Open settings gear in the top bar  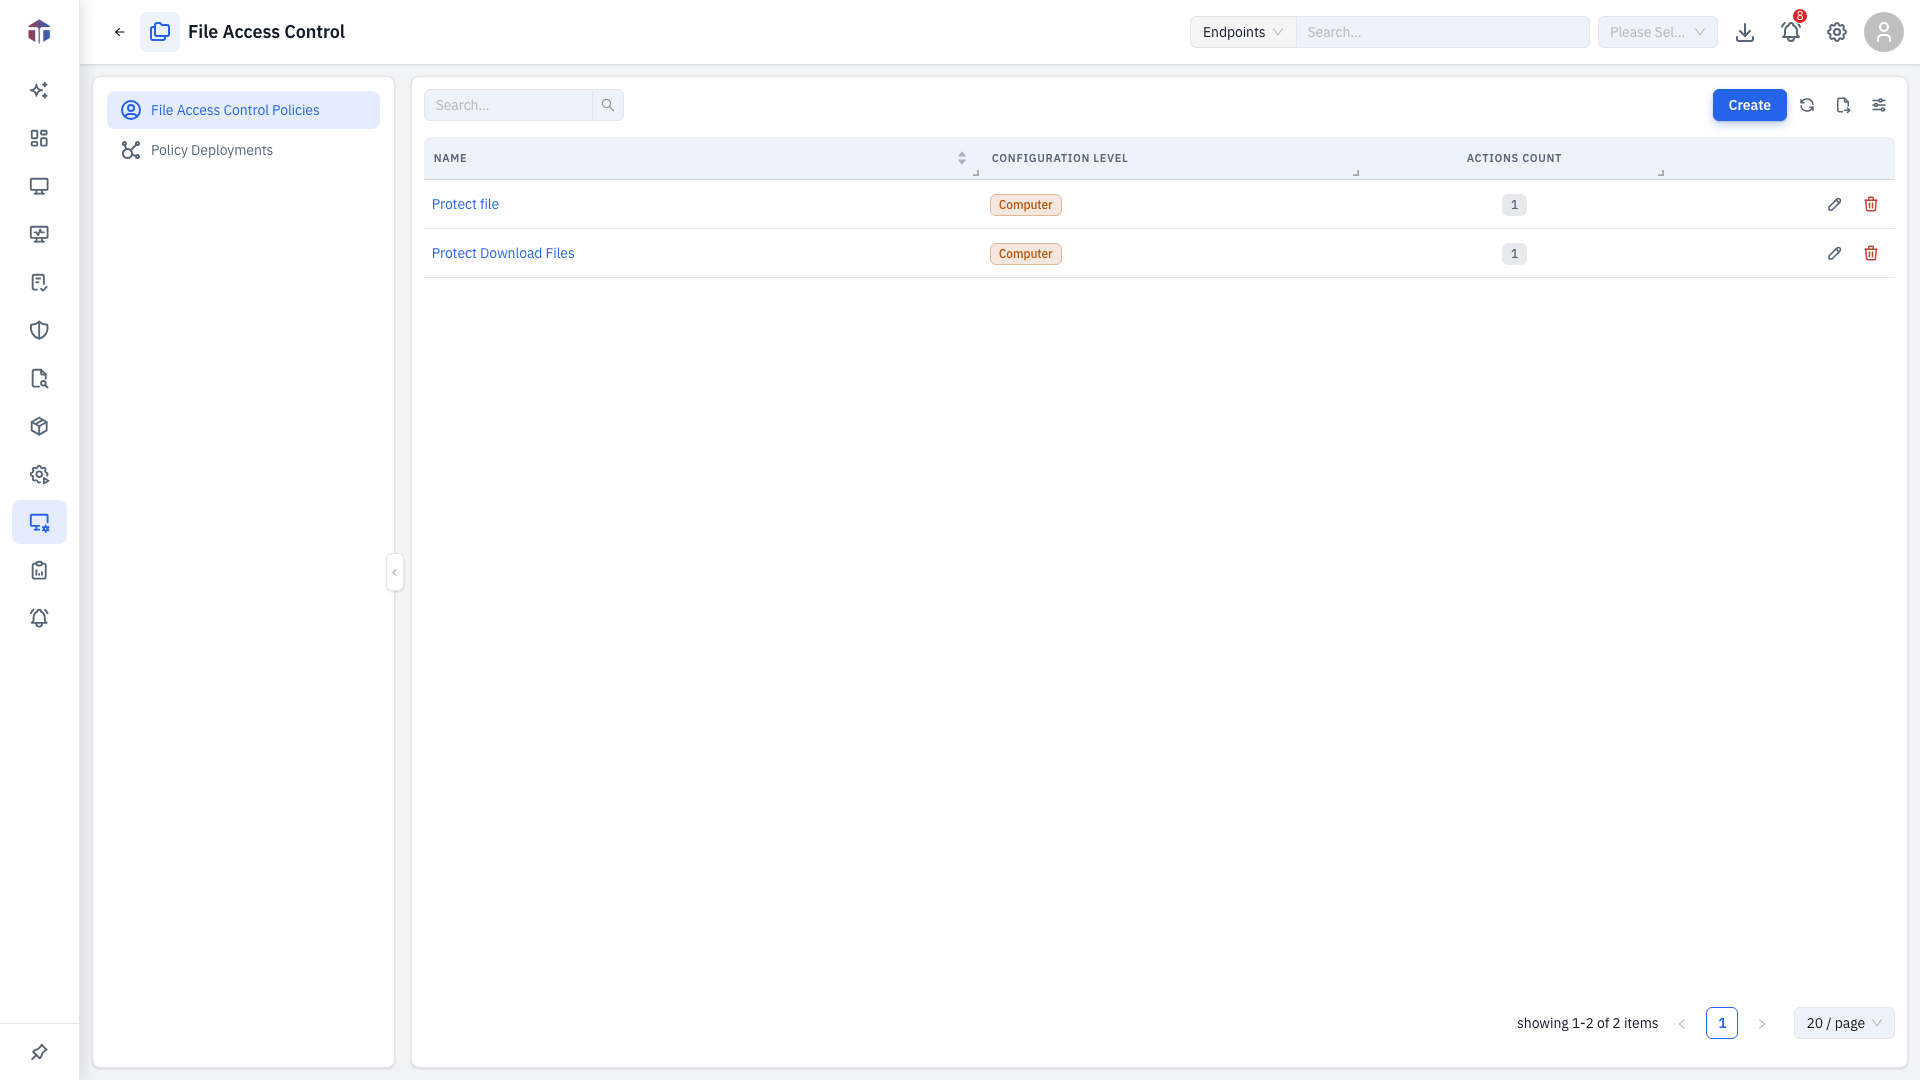1837,32
